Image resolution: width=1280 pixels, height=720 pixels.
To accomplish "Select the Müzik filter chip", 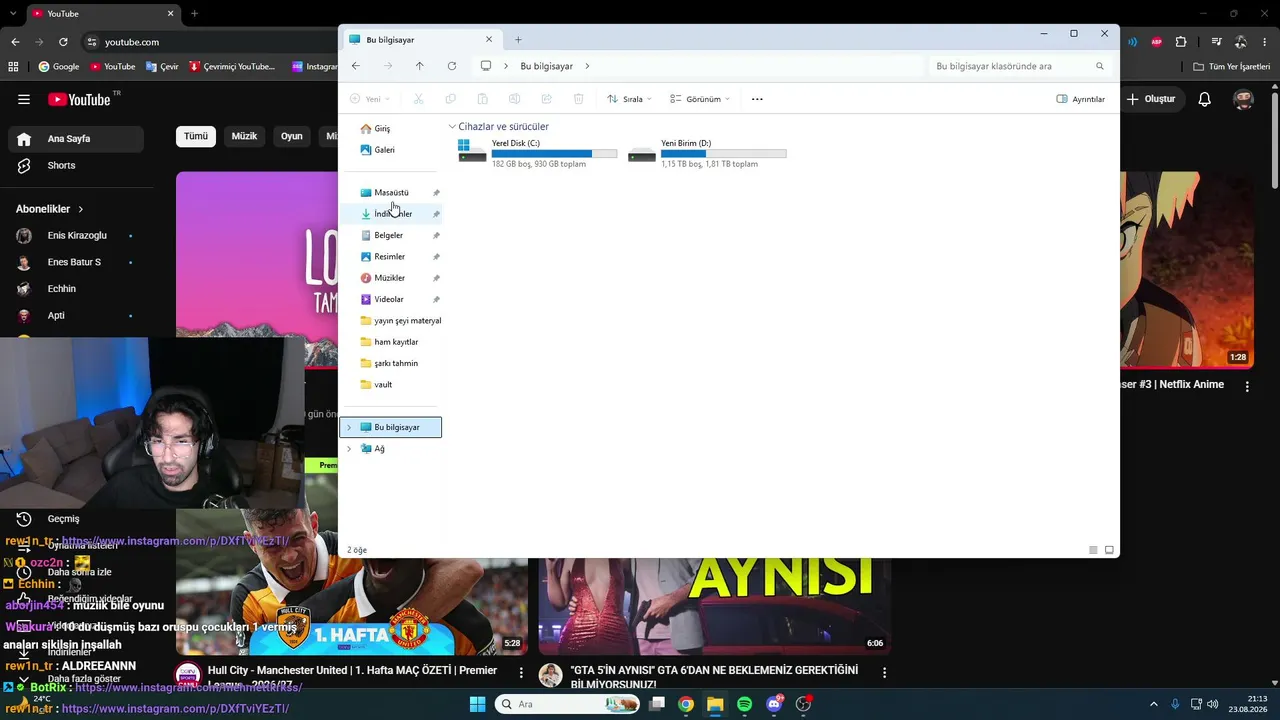I will point(244,136).
